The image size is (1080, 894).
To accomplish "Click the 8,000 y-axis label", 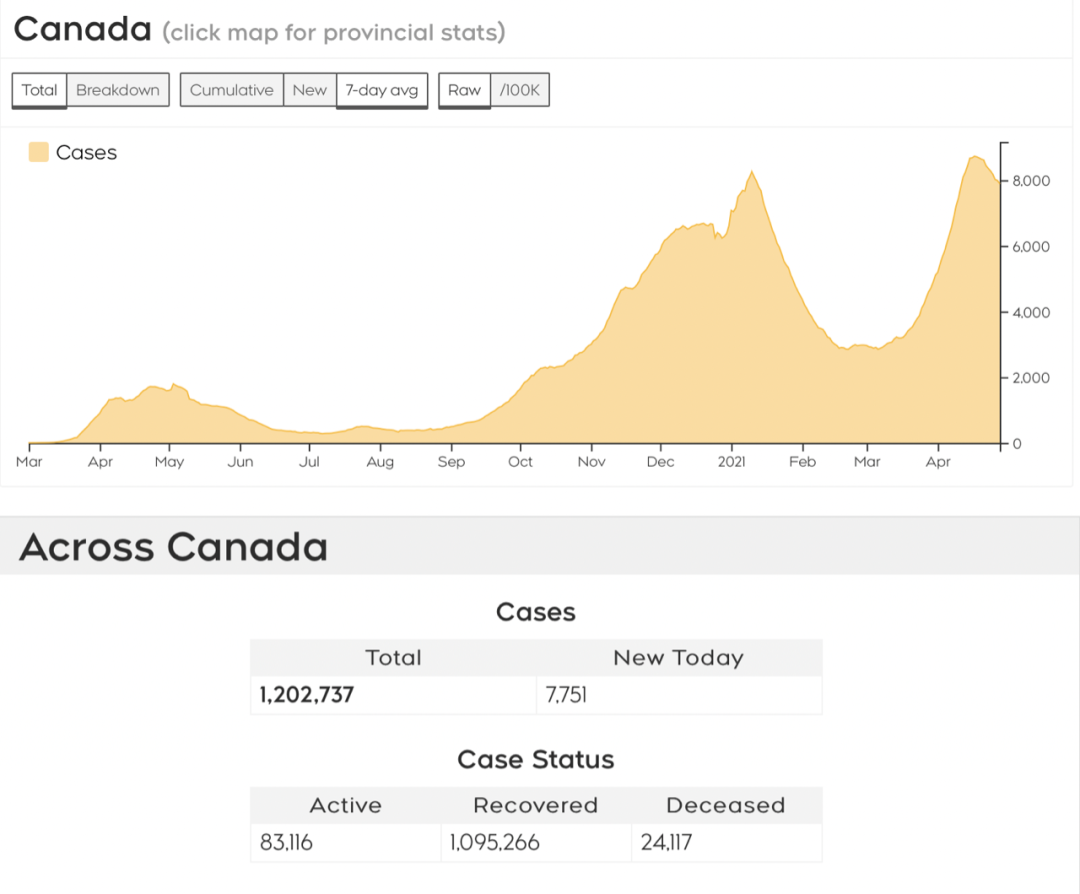I will [x=1031, y=180].
